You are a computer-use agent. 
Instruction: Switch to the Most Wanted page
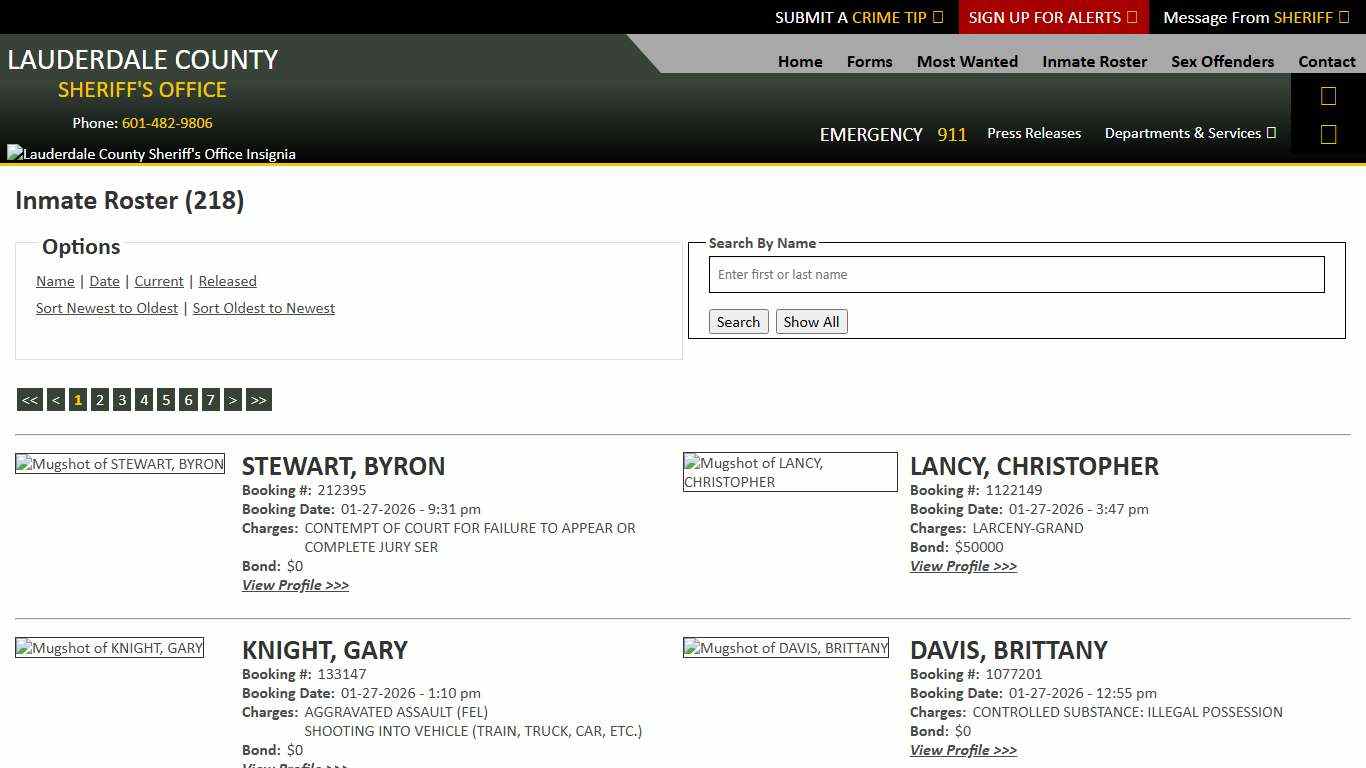pyautogui.click(x=967, y=61)
